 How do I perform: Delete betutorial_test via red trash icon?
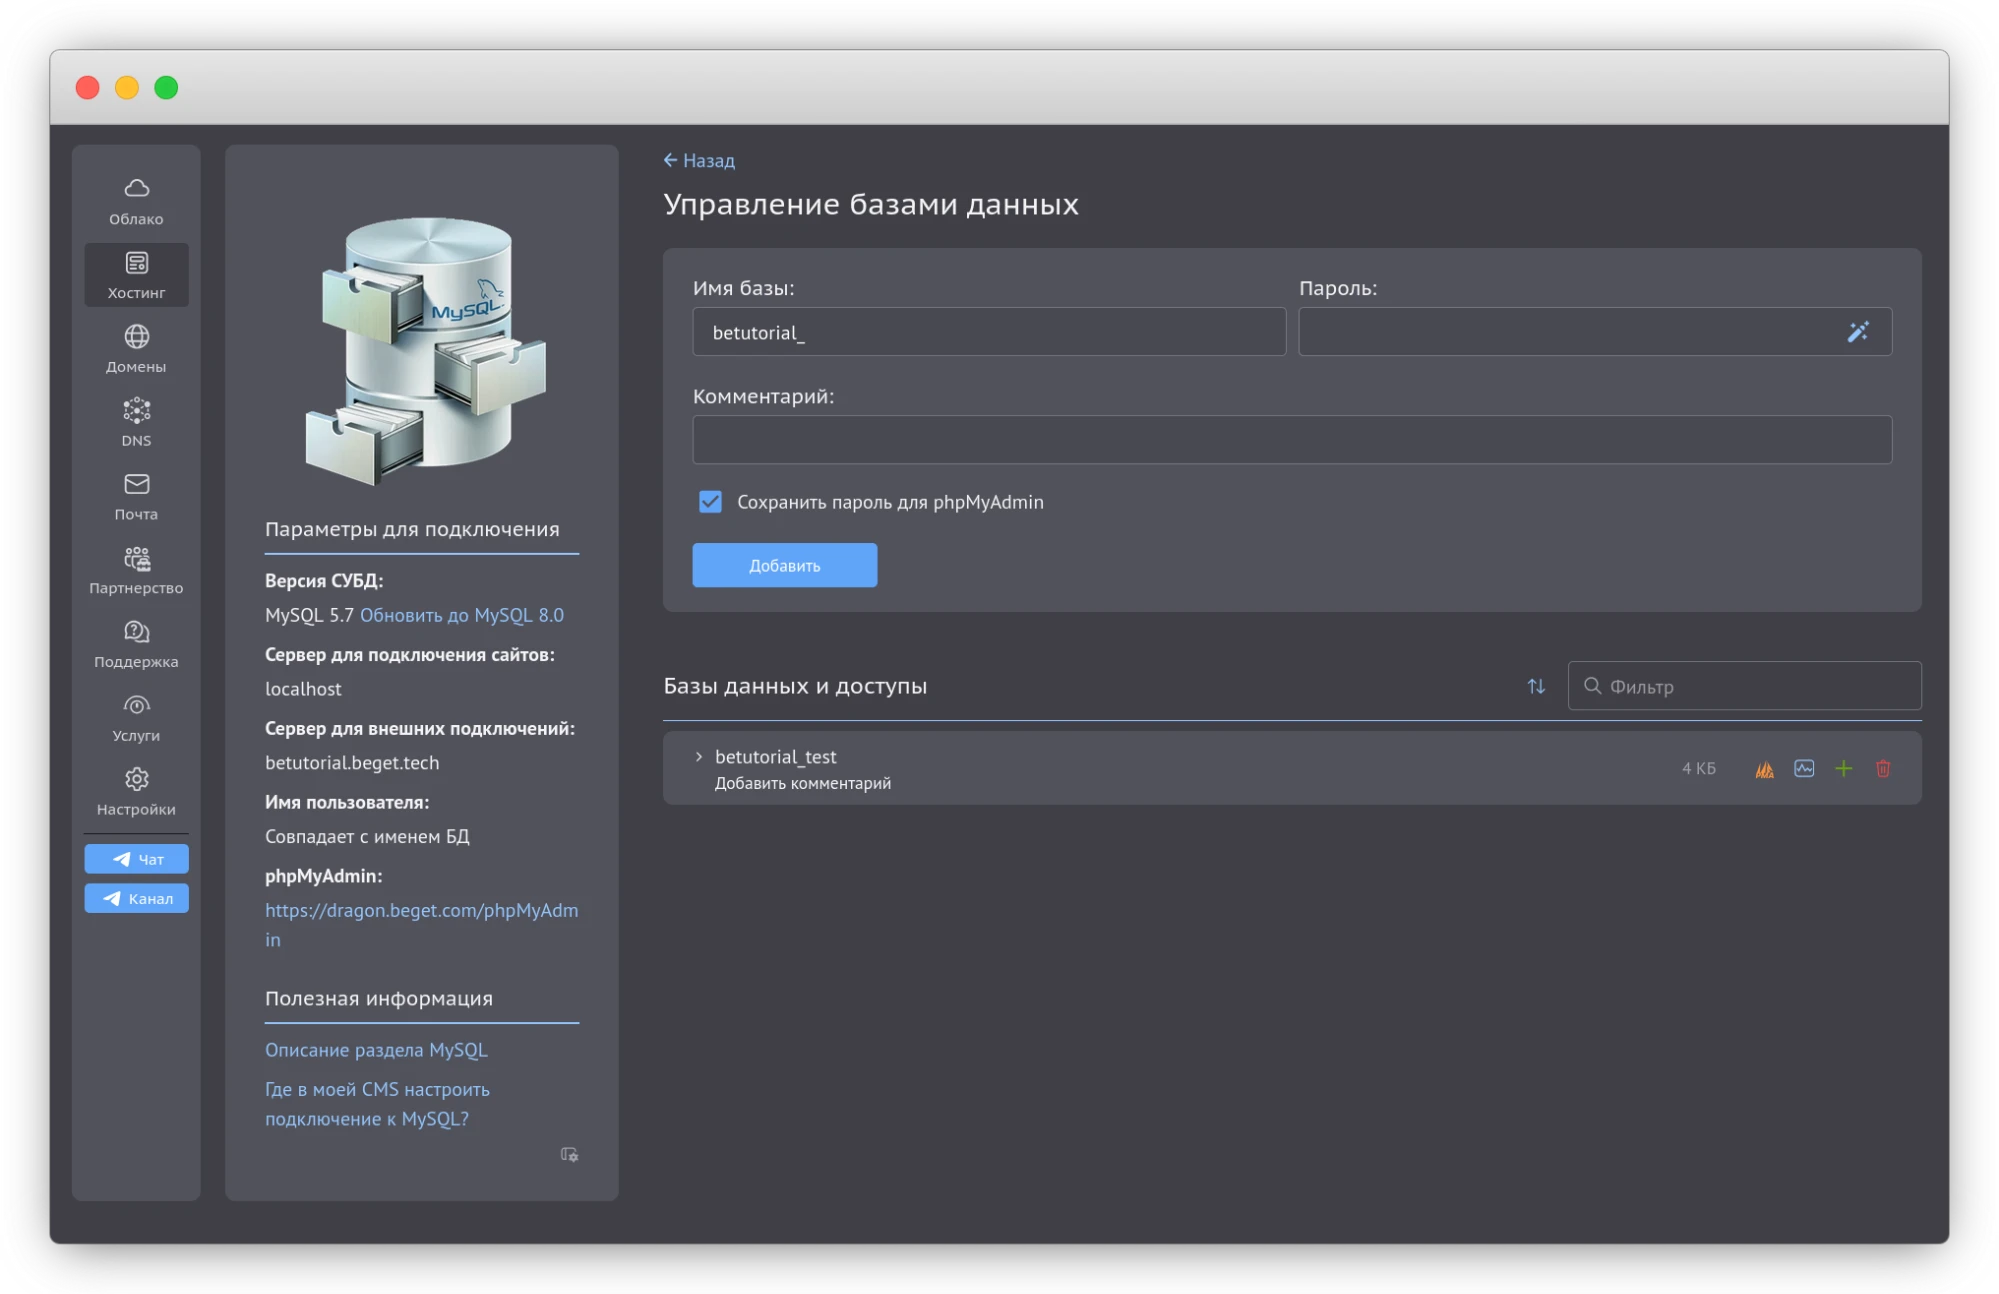coord(1883,769)
